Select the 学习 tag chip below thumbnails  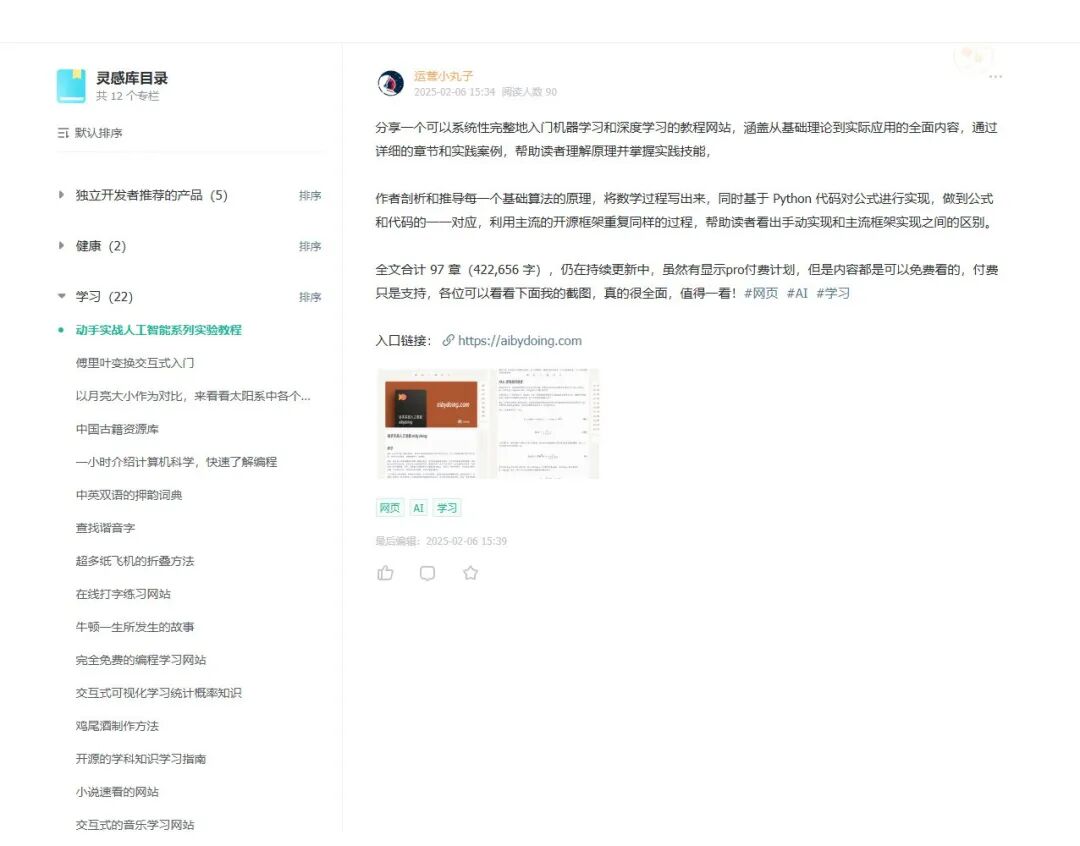[447, 508]
